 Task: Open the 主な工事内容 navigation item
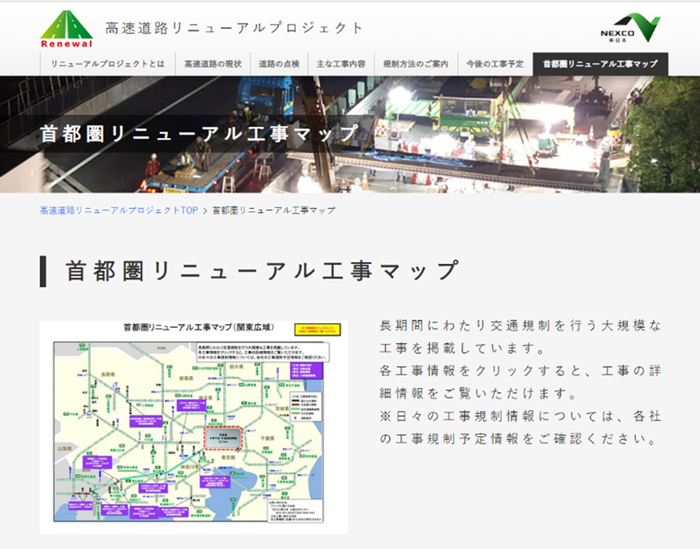pyautogui.click(x=340, y=64)
